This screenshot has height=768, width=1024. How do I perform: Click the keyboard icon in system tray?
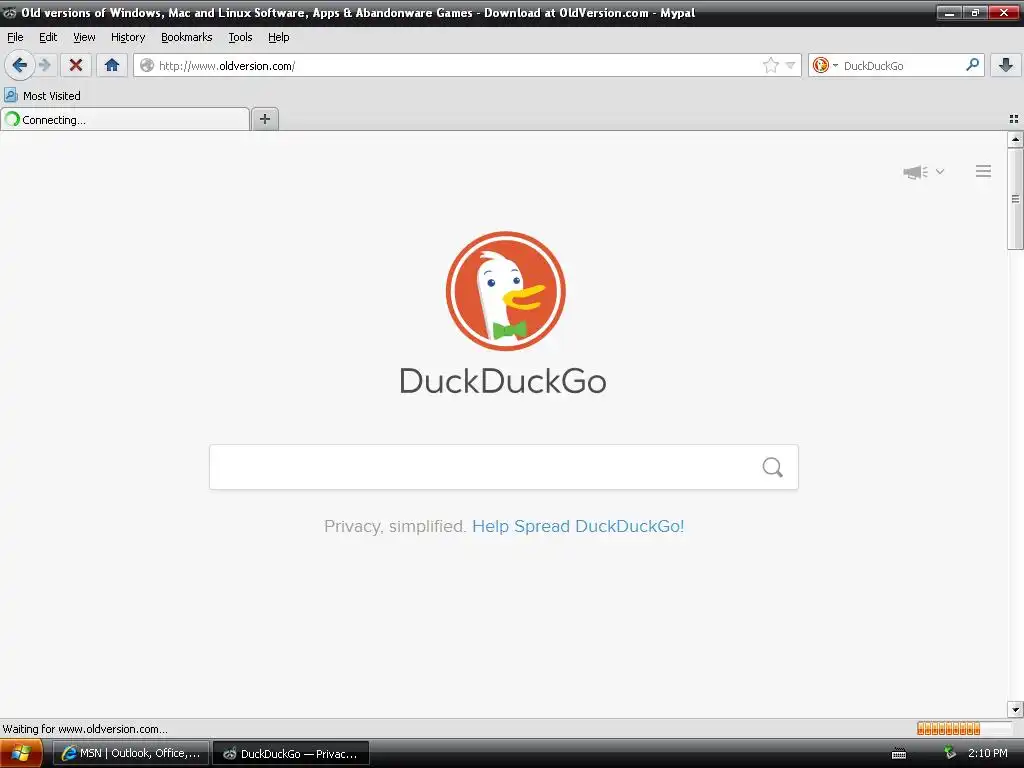pyautogui.click(x=899, y=754)
